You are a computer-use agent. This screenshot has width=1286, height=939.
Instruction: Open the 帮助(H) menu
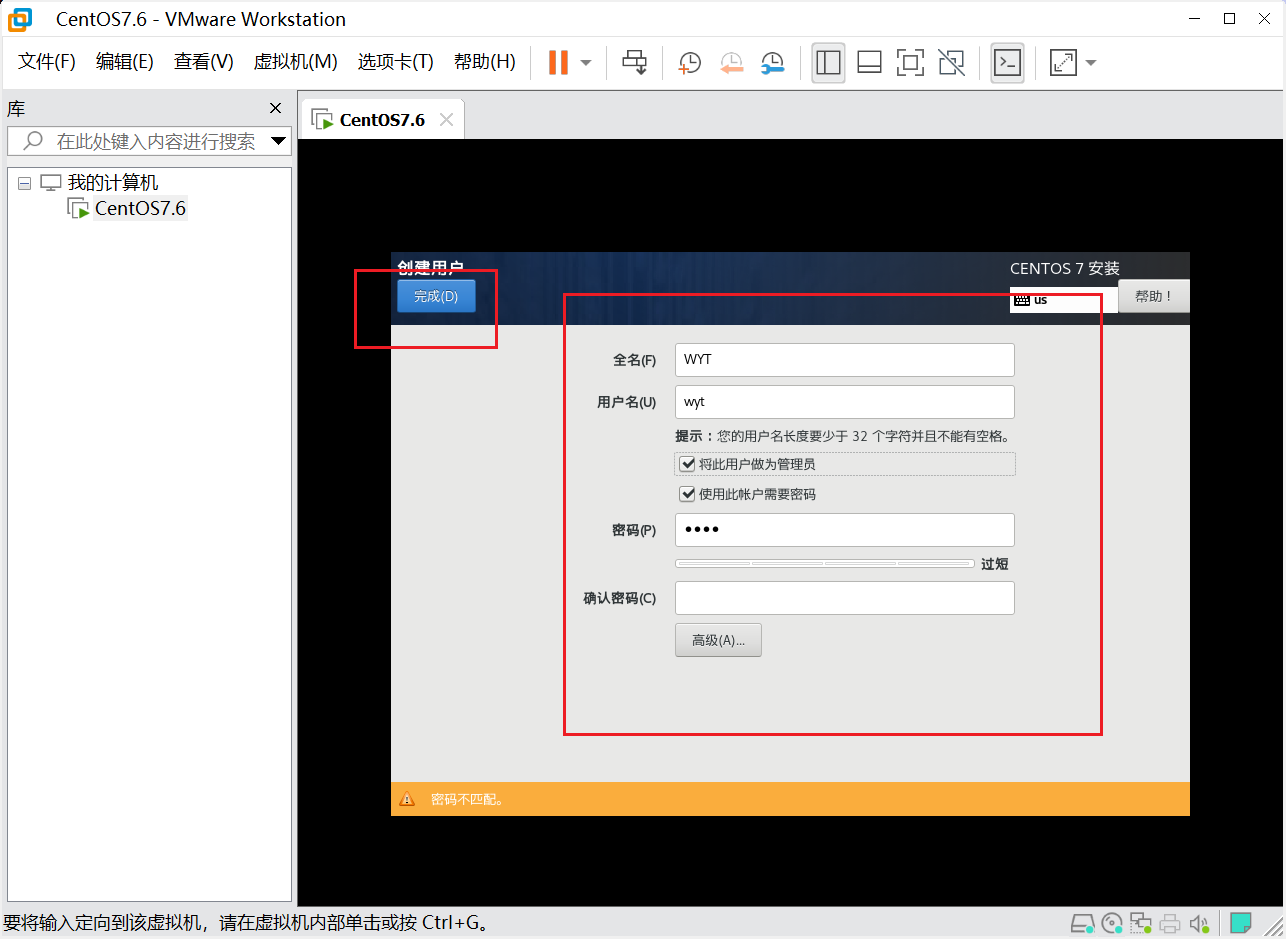pyautogui.click(x=485, y=62)
